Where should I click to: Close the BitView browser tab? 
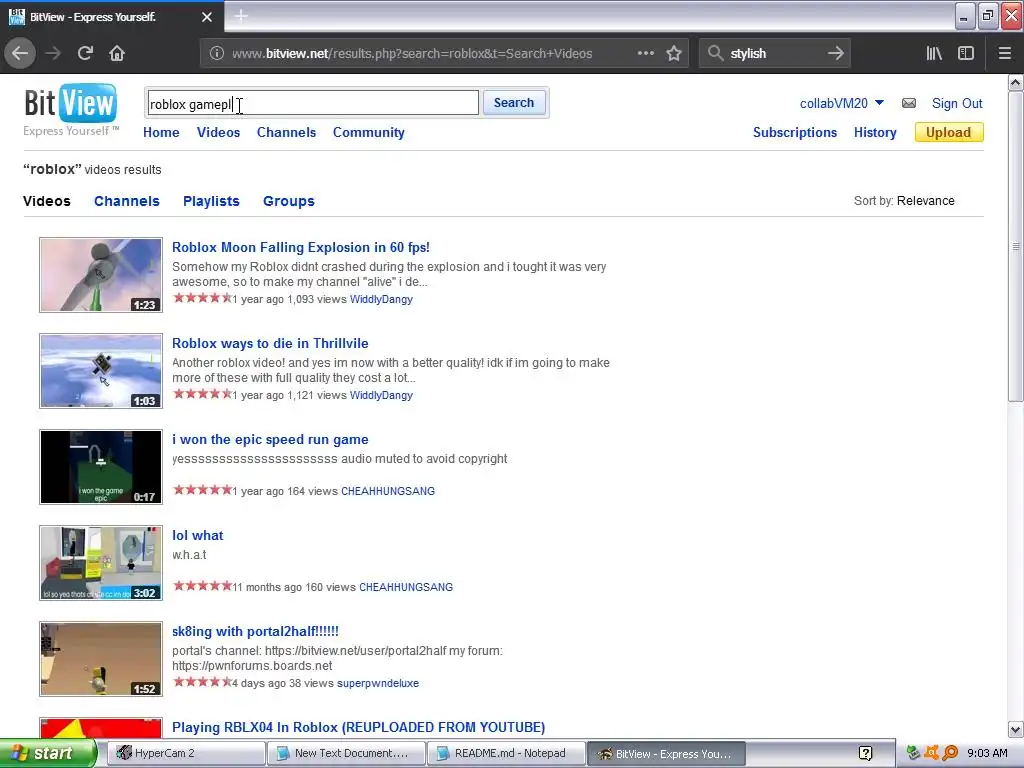pyautogui.click(x=207, y=17)
